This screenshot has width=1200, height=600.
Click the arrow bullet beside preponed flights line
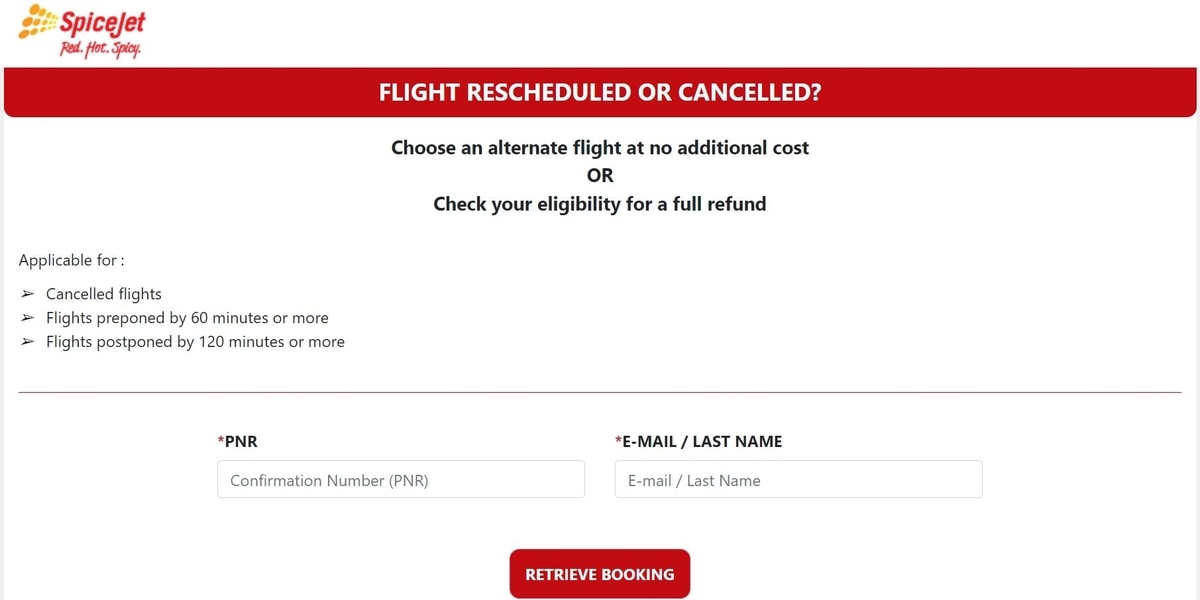pos(27,318)
